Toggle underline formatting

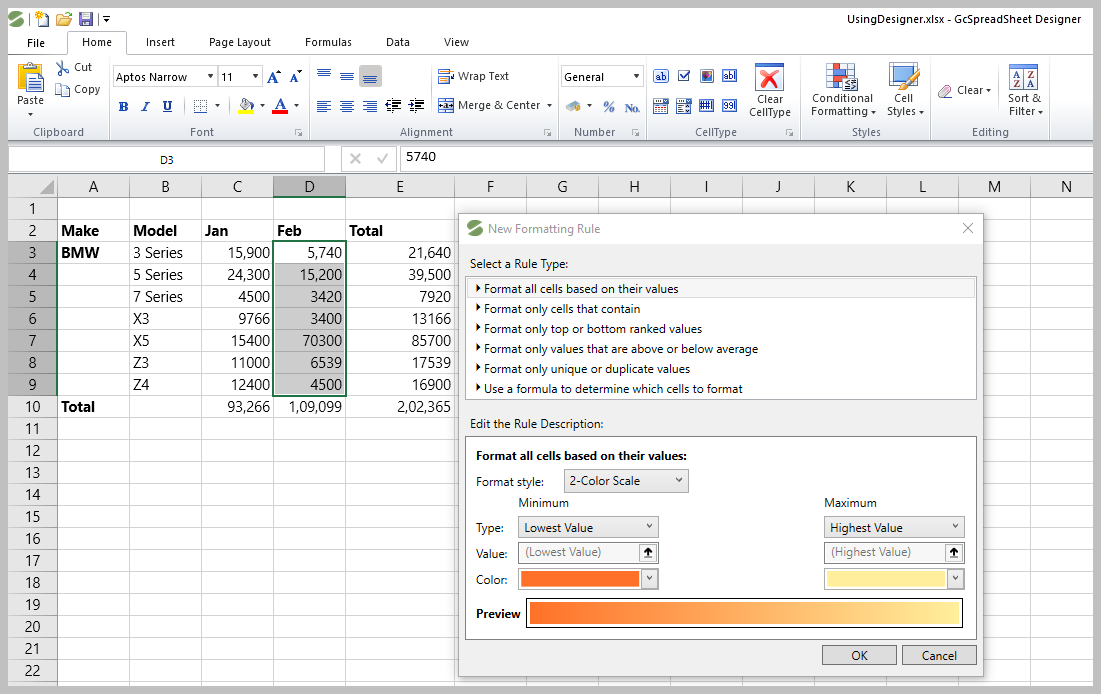click(167, 106)
